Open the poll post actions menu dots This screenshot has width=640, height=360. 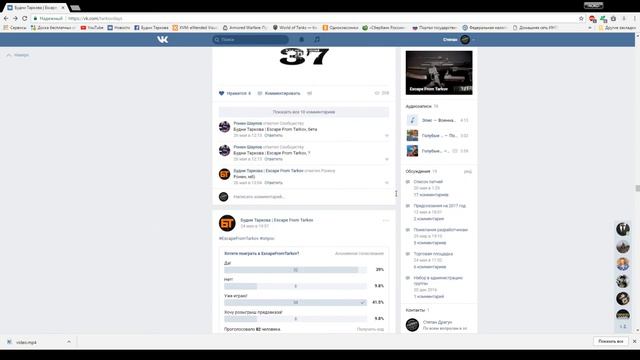[385, 220]
